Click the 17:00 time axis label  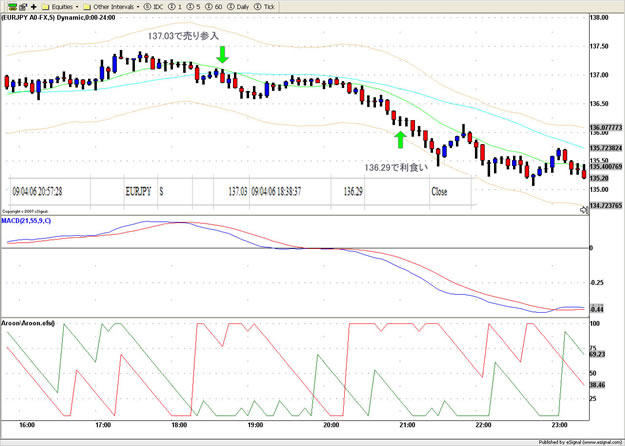pos(103,425)
